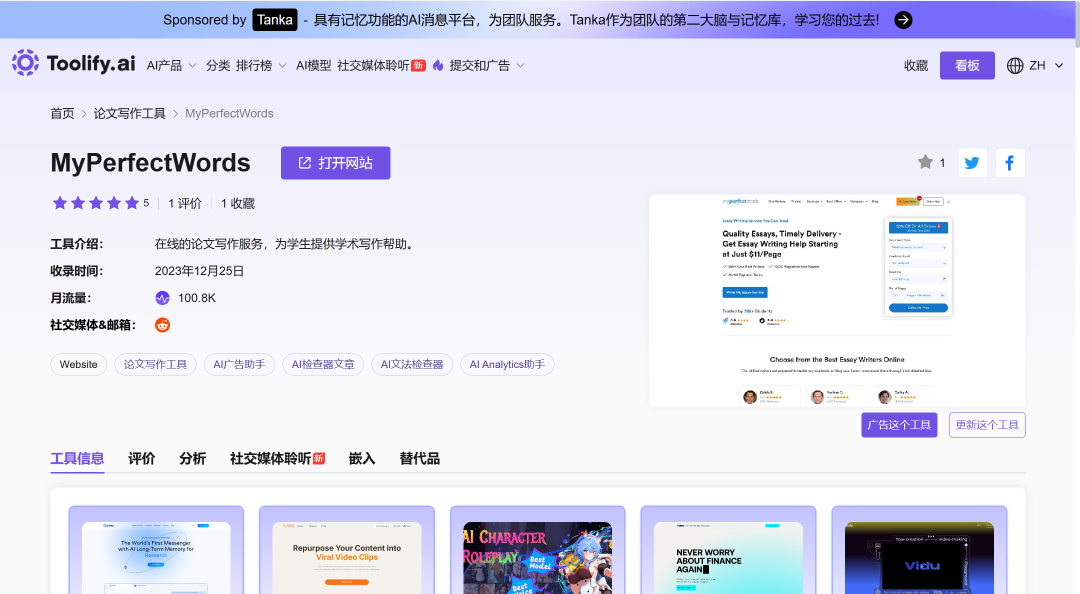Viewport: 1080px width, 594px height.
Task: Open the ZH language dropdown chevron
Action: [1059, 65]
